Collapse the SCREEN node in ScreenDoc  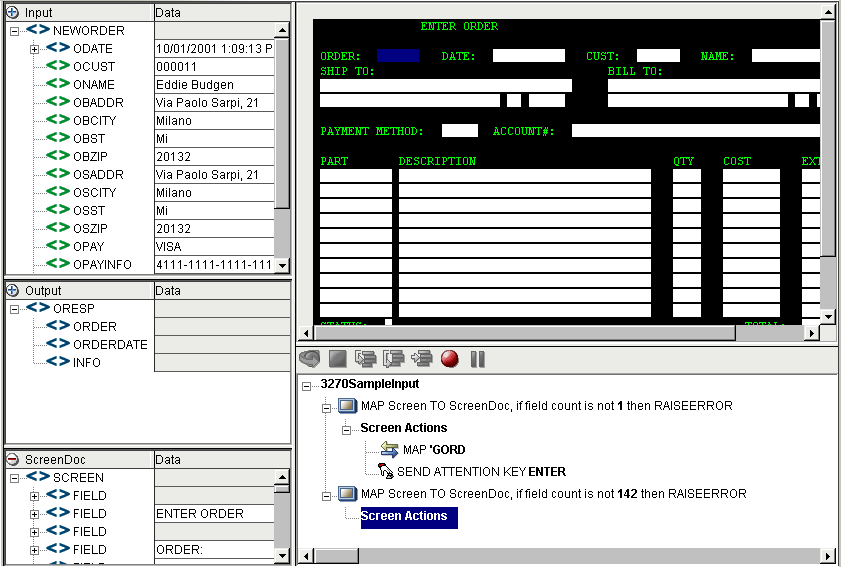pyautogui.click(x=14, y=478)
